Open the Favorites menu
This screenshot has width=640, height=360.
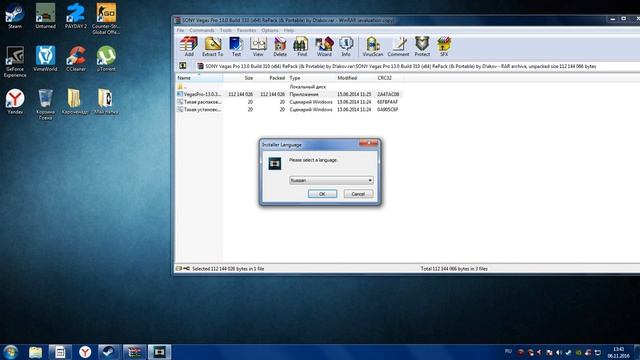(247, 30)
